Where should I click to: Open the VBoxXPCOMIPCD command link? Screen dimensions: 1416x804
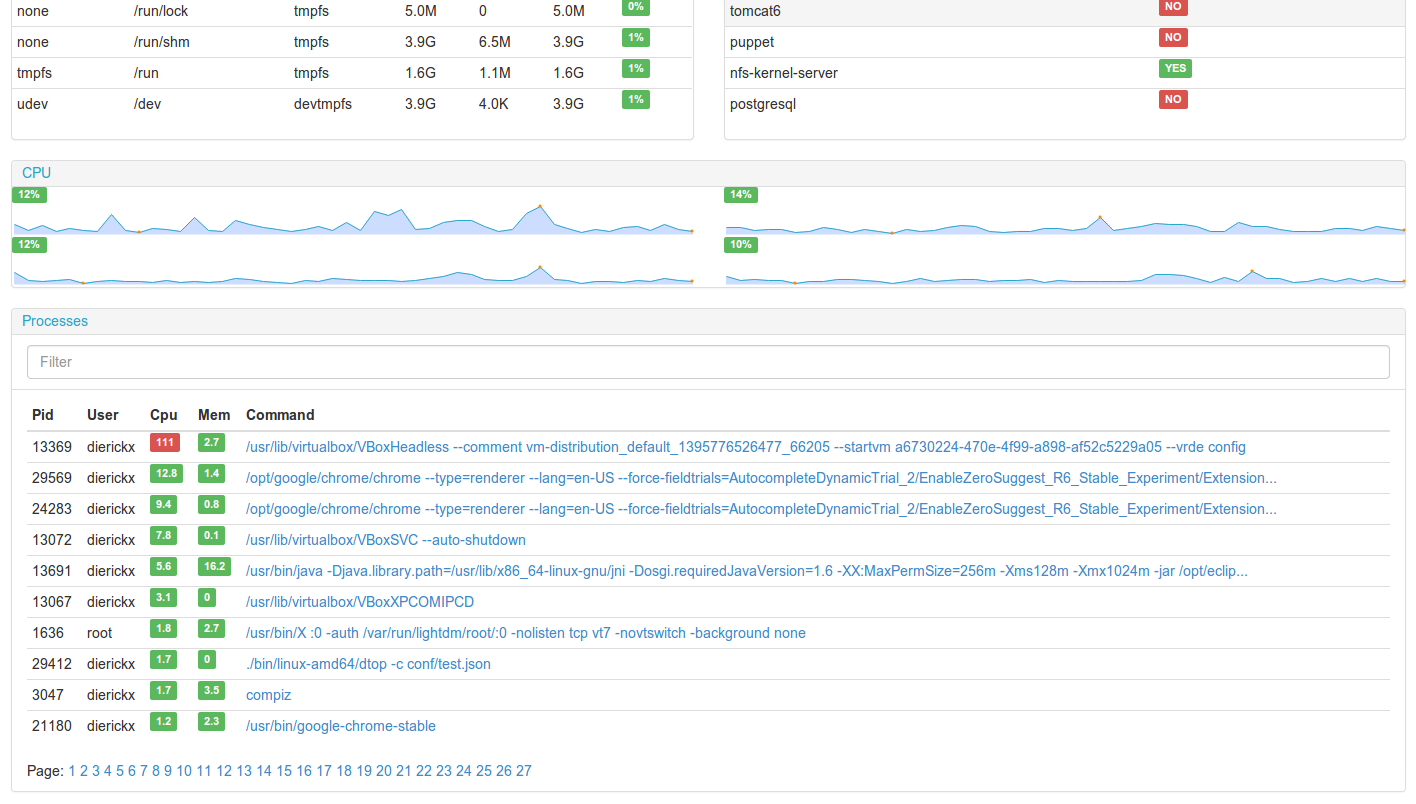point(360,602)
